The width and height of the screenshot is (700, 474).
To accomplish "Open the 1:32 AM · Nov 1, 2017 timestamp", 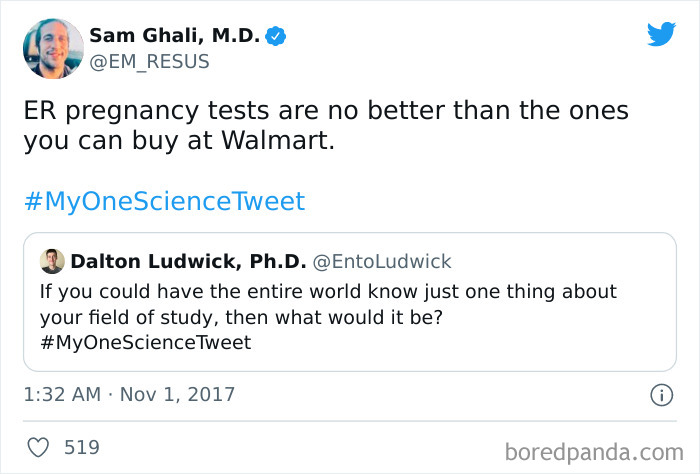I will [x=129, y=395].
